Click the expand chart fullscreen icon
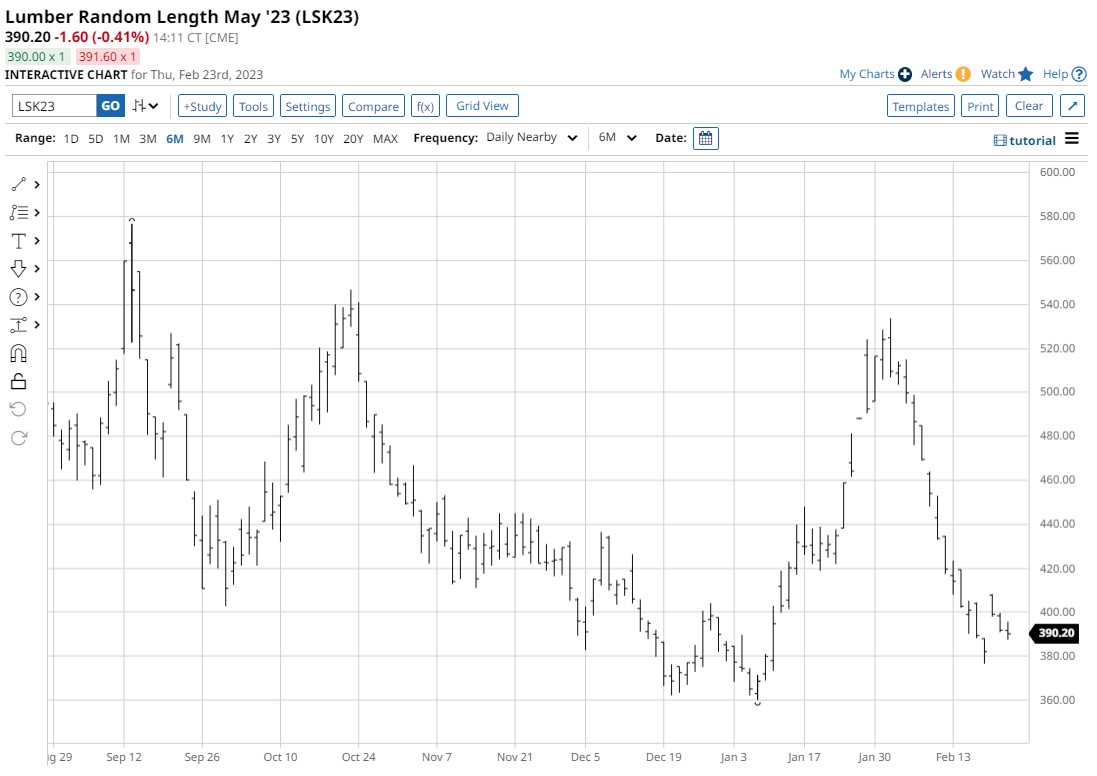Screen dimensions: 1097x776 (1072, 106)
